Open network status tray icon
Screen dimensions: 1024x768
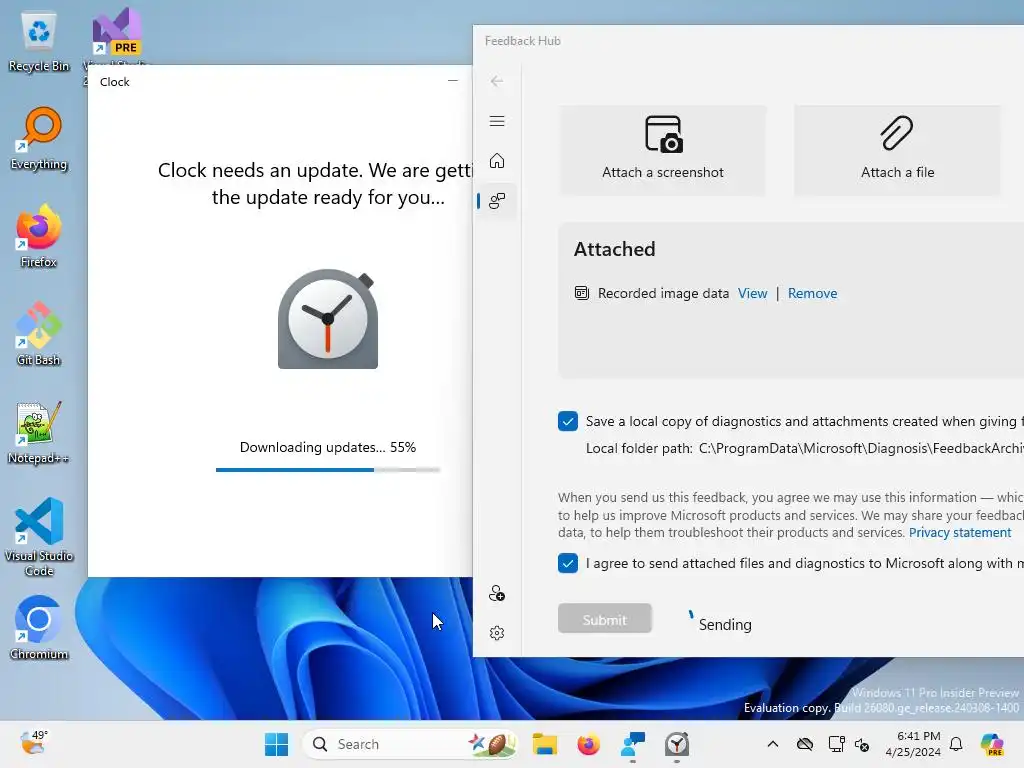pyautogui.click(x=836, y=744)
